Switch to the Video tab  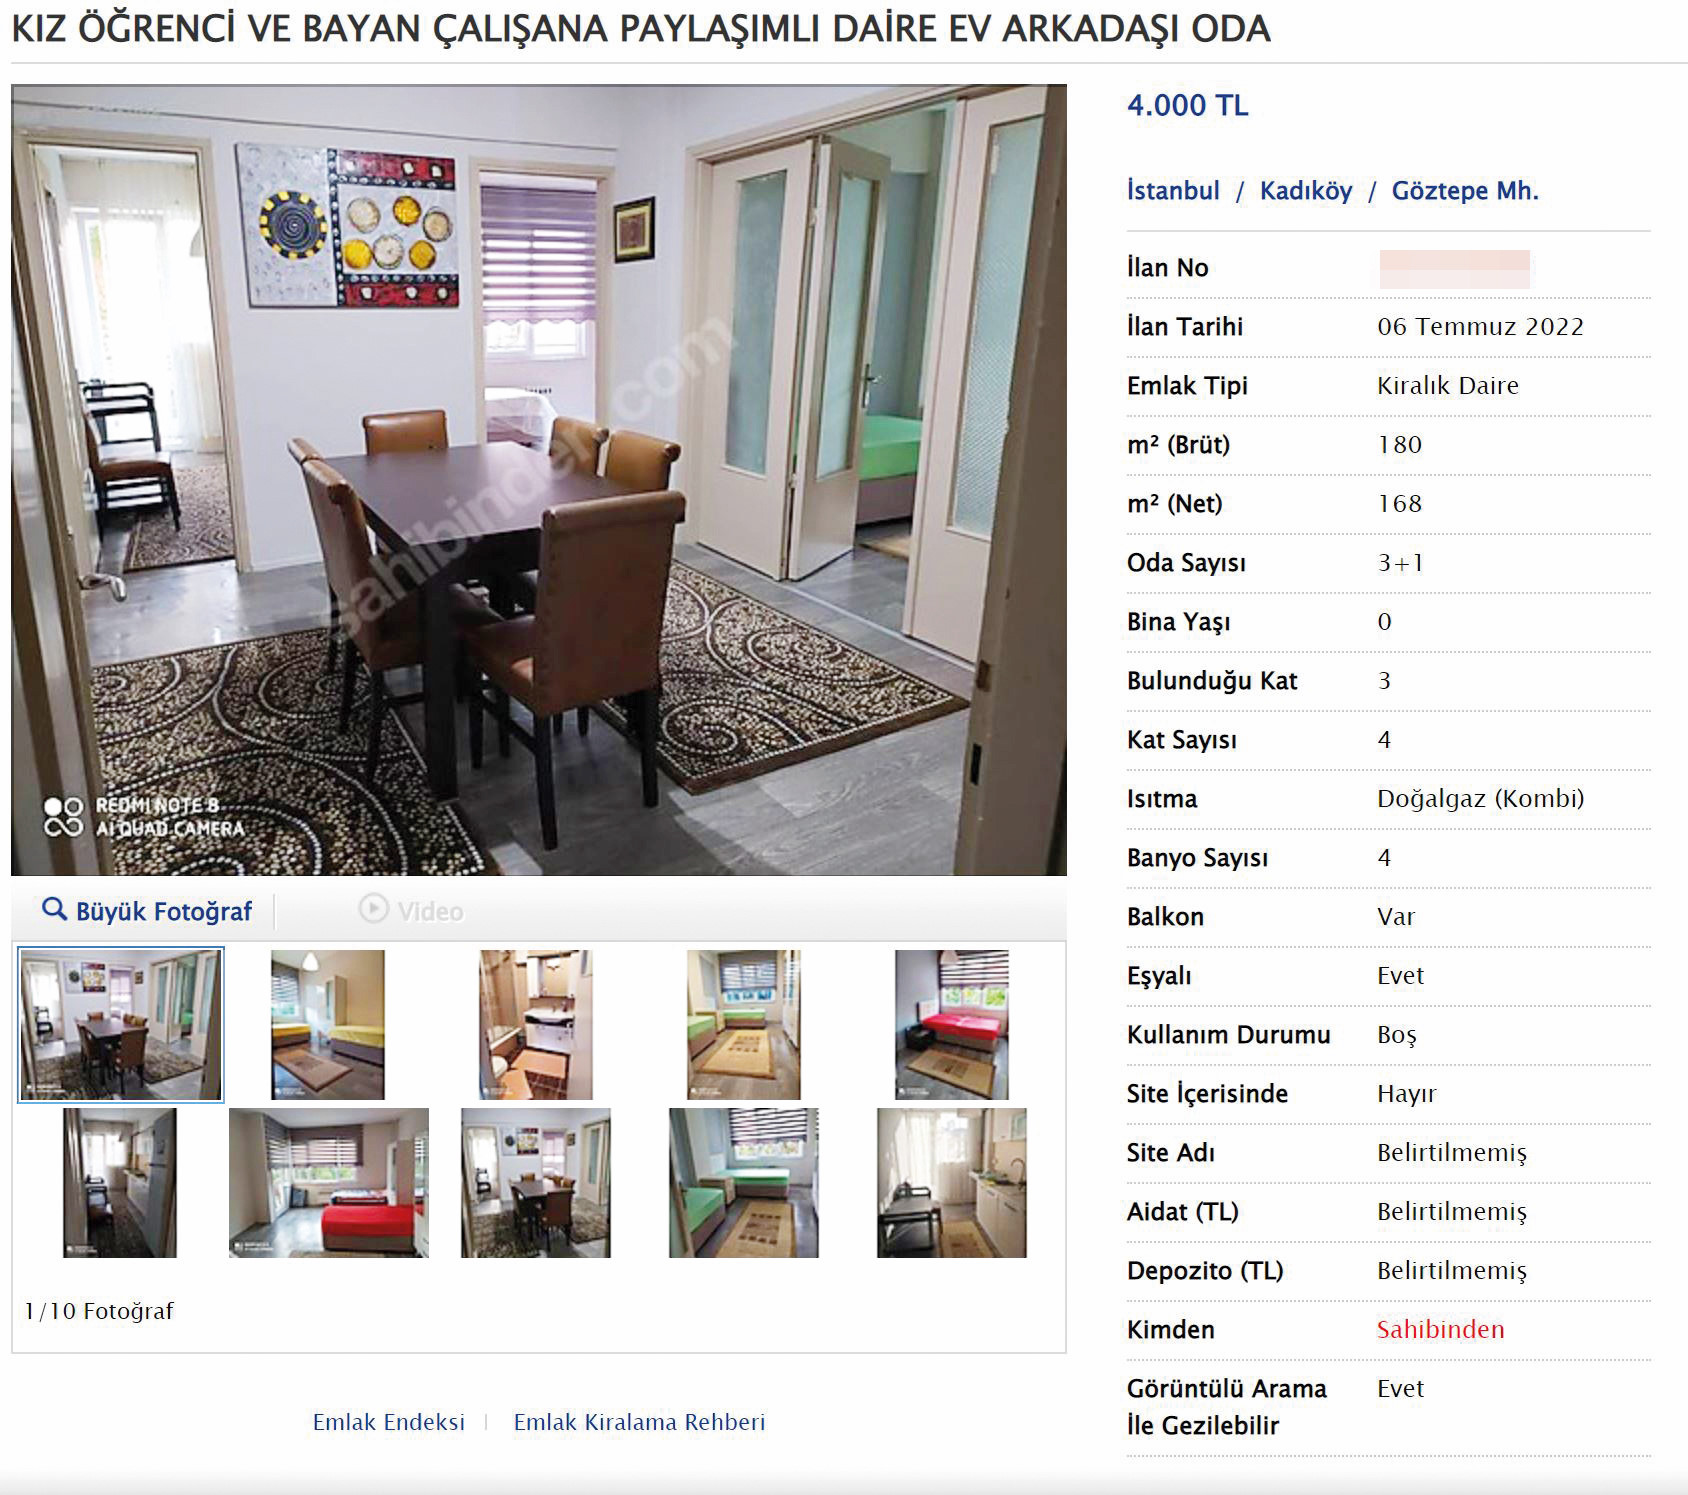click(411, 911)
